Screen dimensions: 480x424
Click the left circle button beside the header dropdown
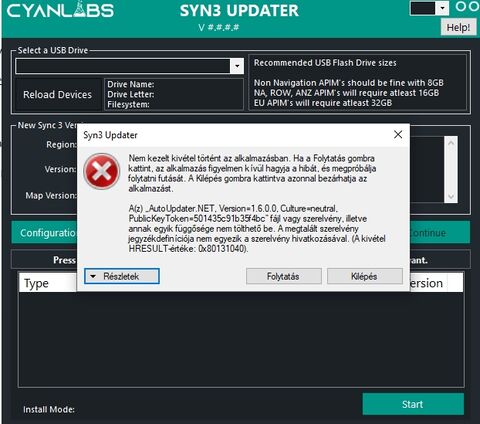461,7
